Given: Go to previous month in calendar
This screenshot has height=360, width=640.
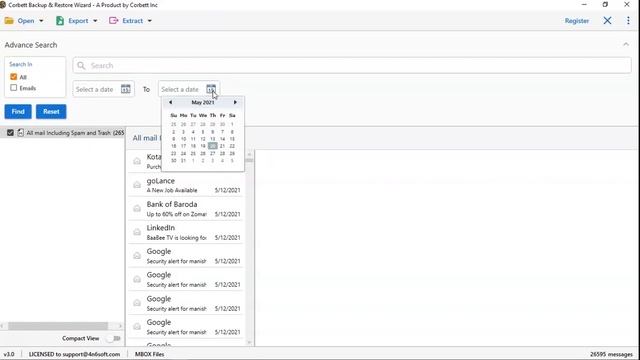Looking at the screenshot, I should pos(170,102).
